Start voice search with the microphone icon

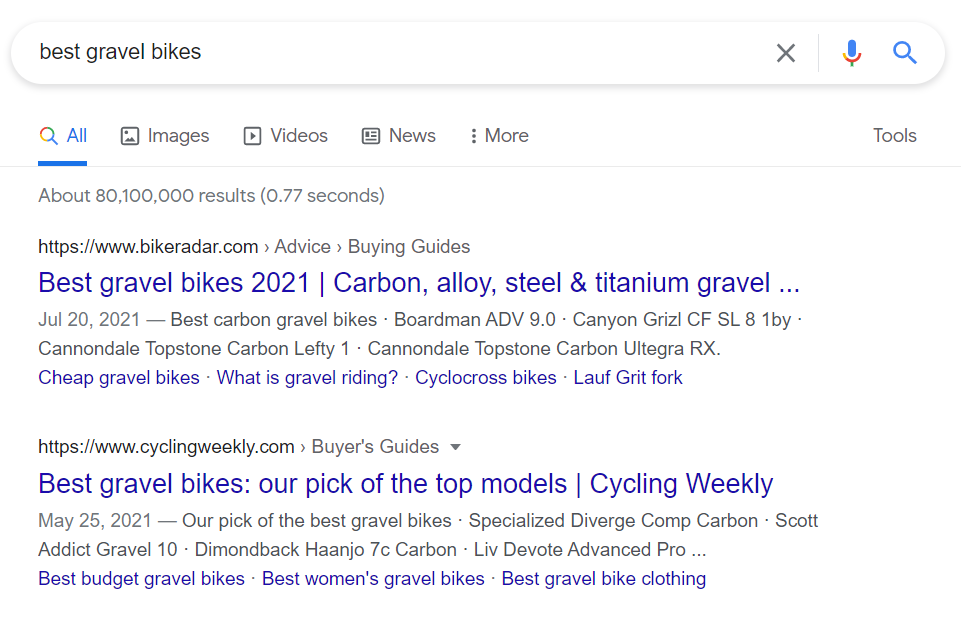[x=851, y=53]
